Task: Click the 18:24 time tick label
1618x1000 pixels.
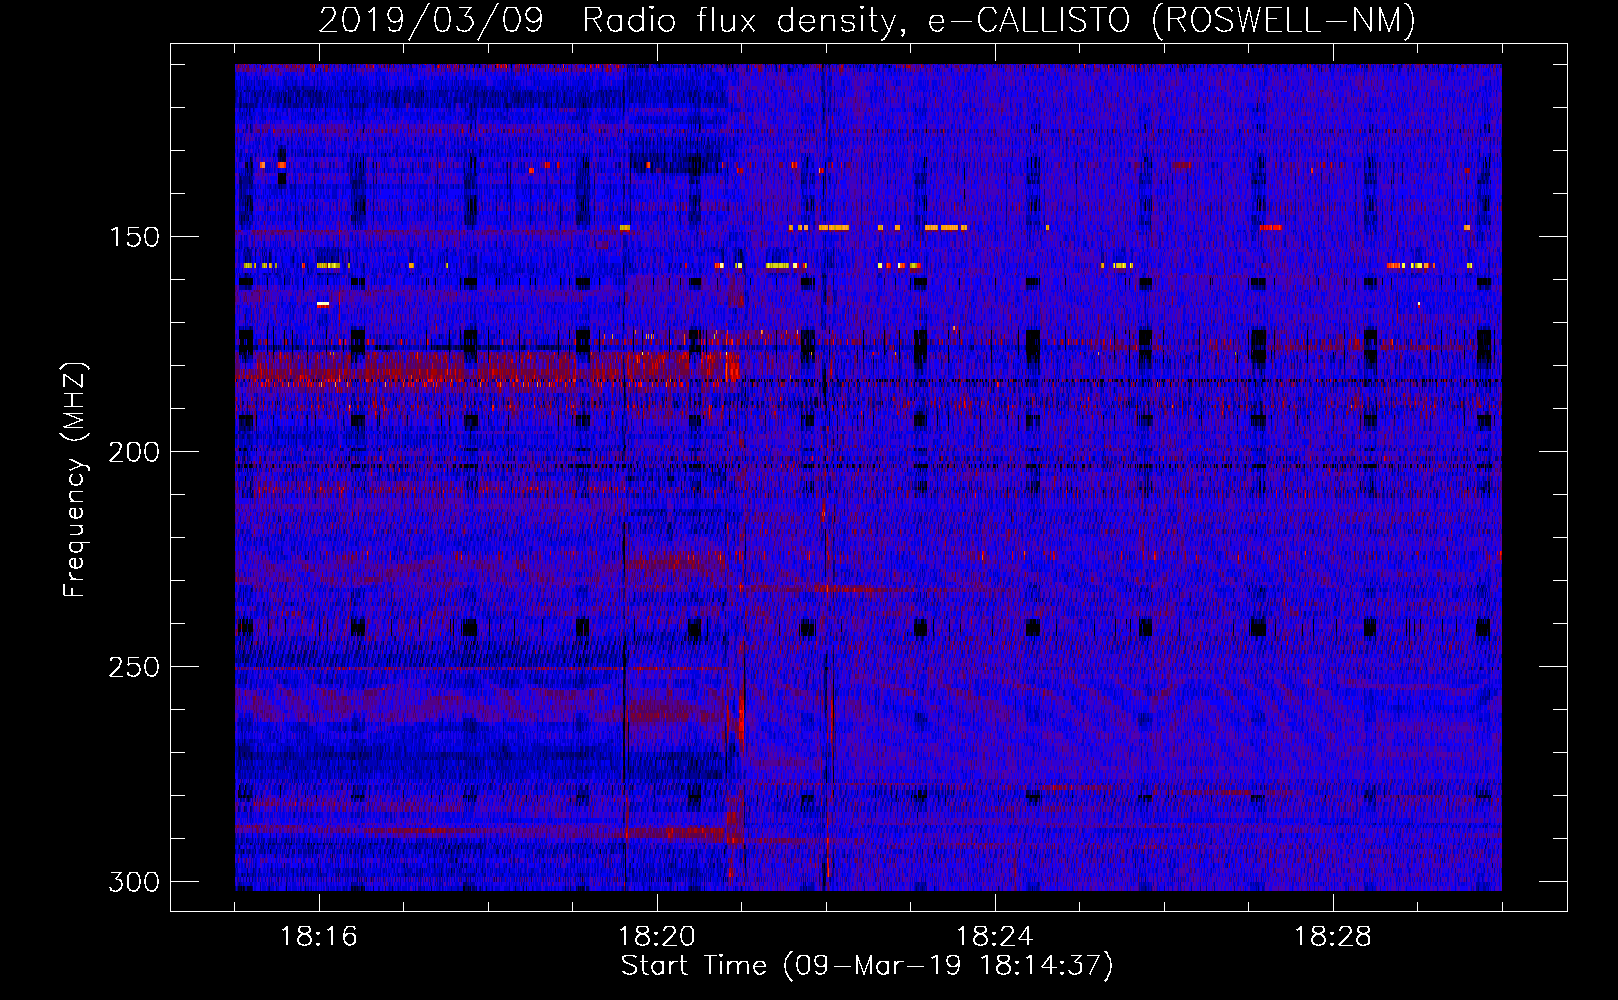Action: 995,937
